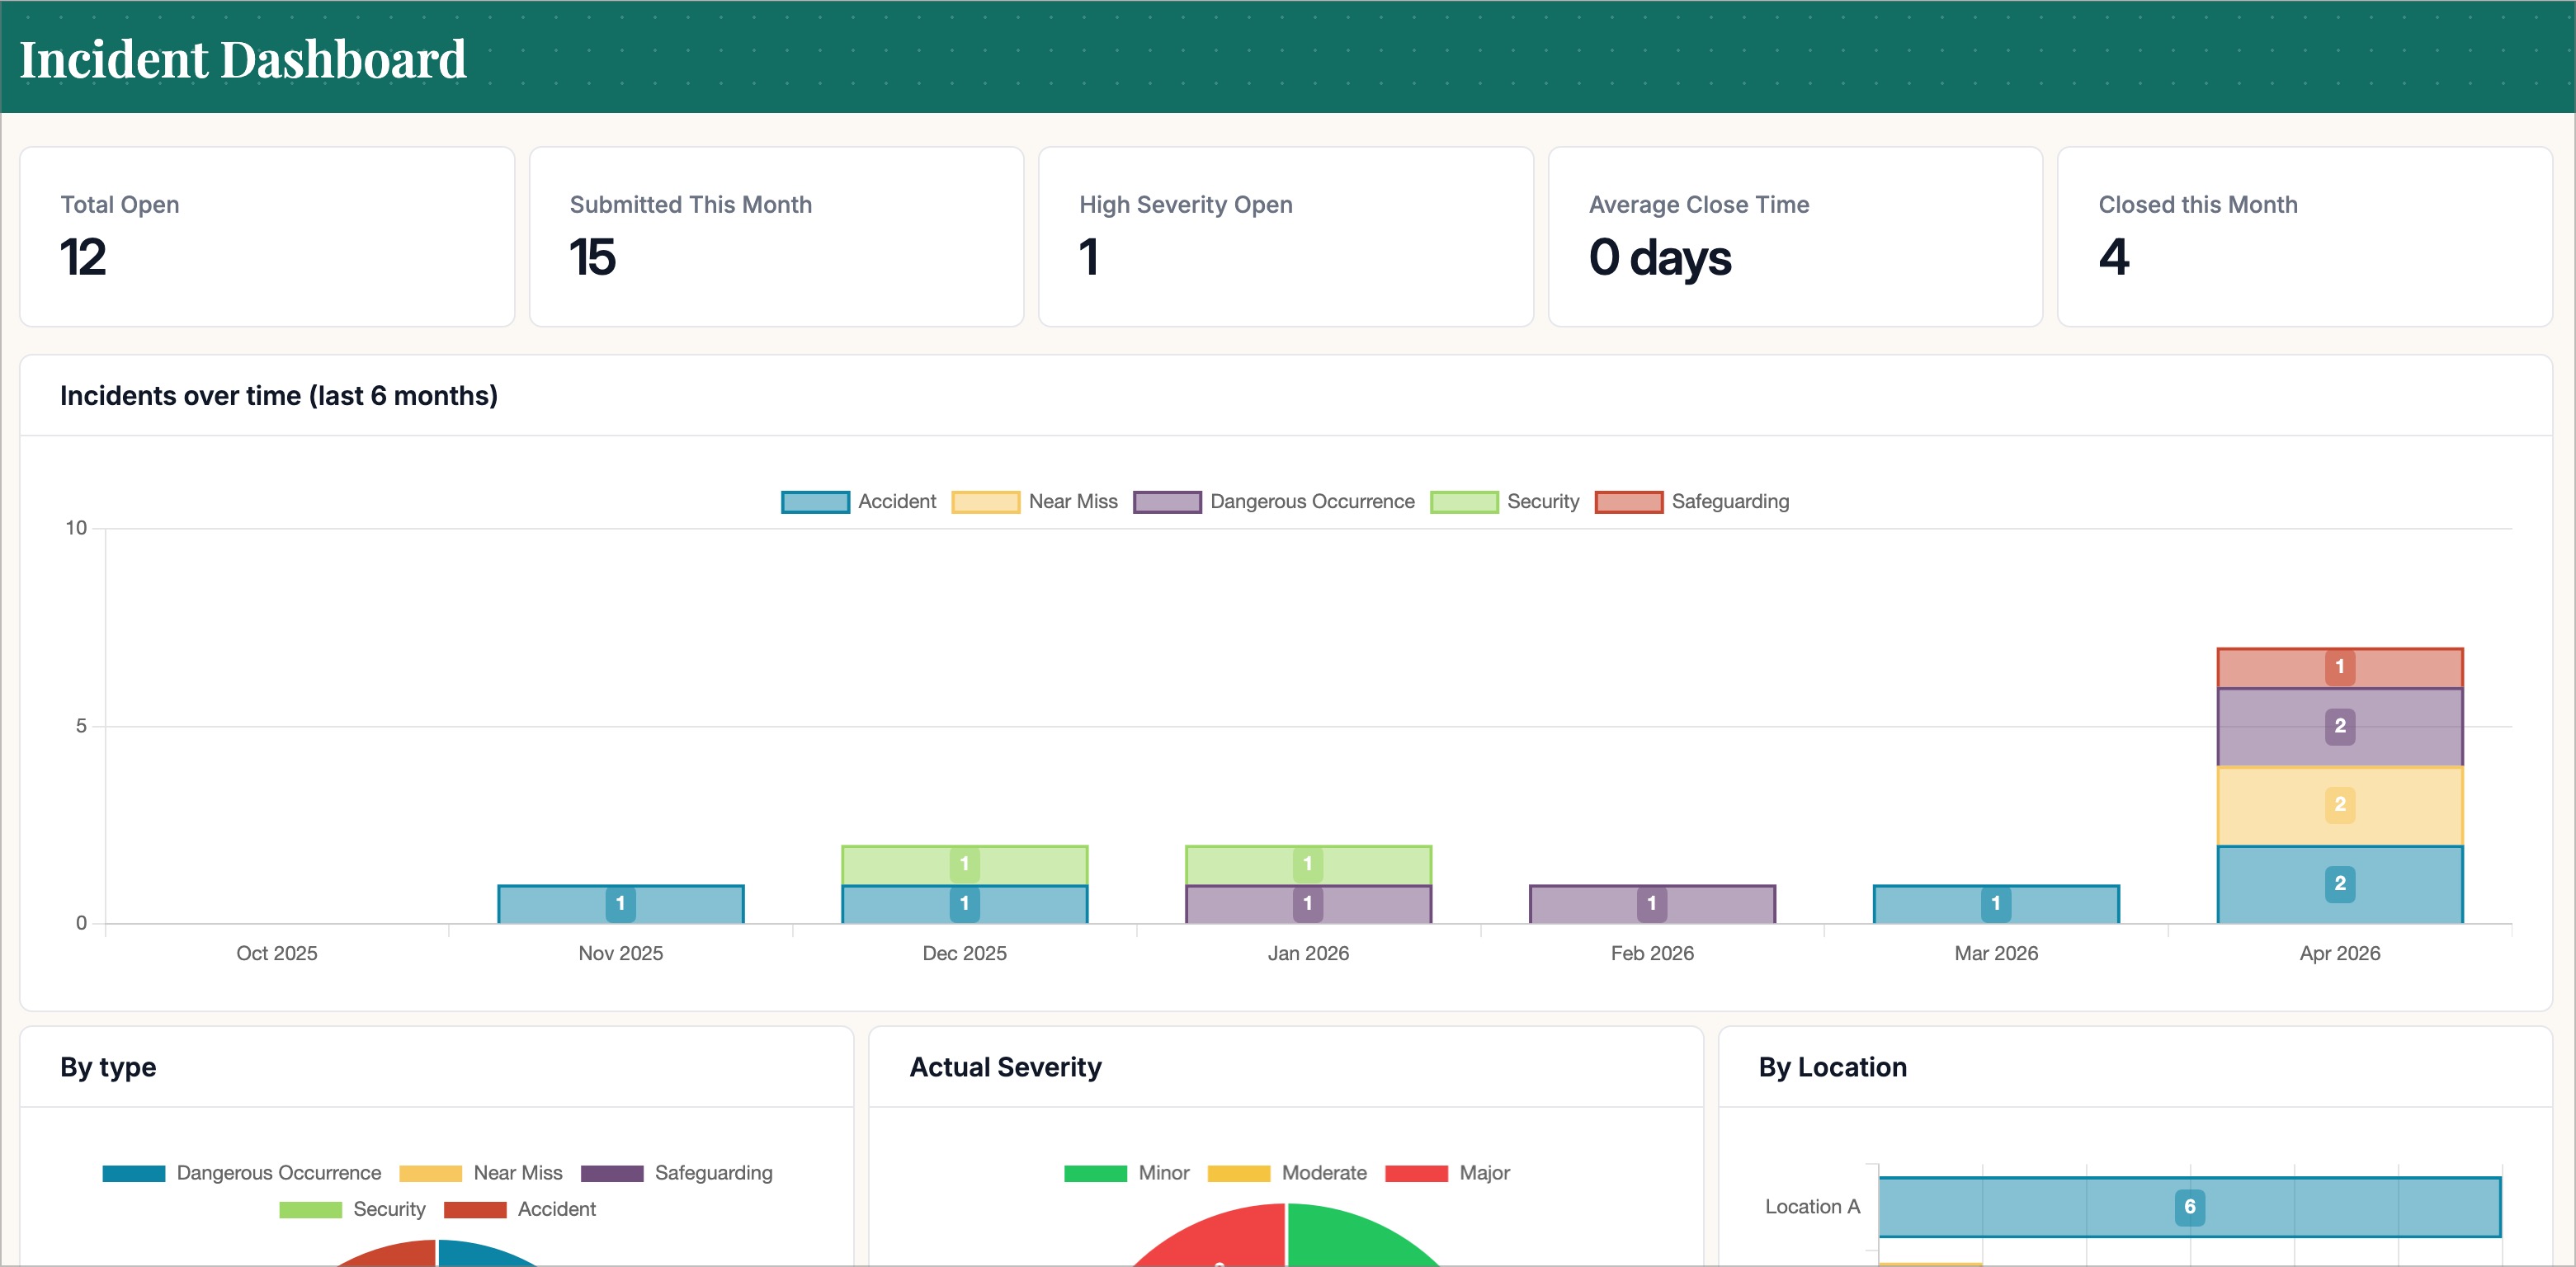Image resolution: width=2576 pixels, height=1267 pixels.
Task: Click the Total Open stat card
Action: [x=267, y=237]
